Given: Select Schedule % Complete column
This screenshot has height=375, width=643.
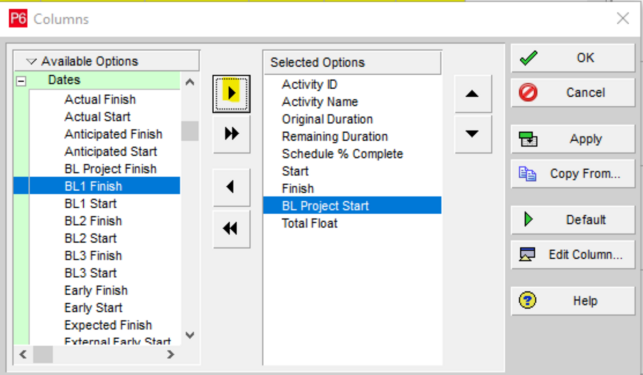Looking at the screenshot, I should pos(342,154).
